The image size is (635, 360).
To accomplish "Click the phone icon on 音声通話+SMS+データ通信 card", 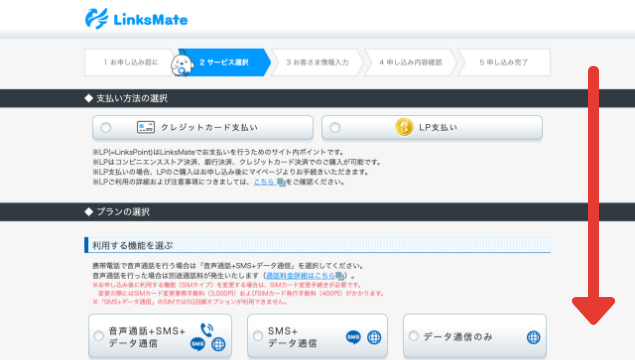I will coord(207,330).
